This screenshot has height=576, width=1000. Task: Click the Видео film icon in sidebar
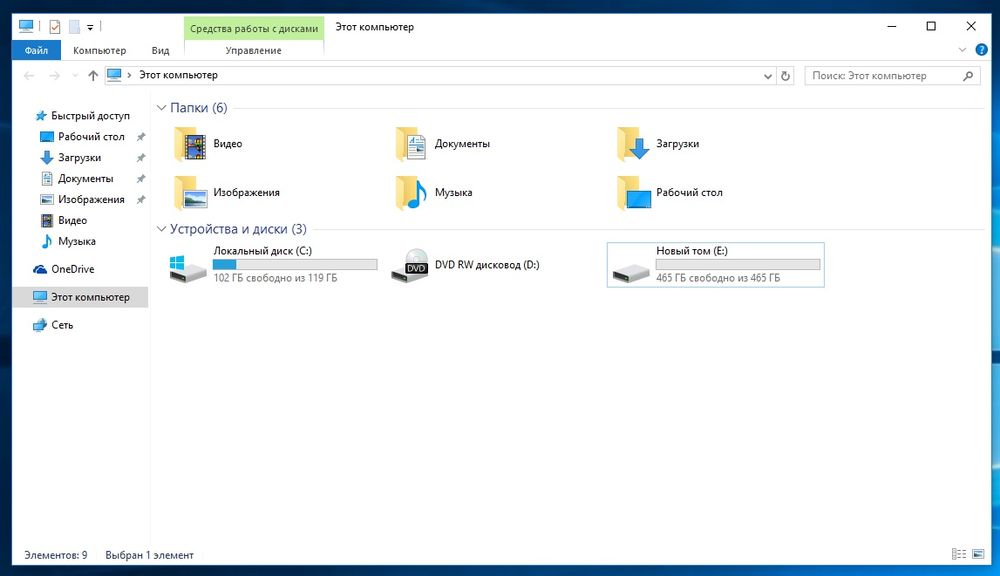tap(47, 220)
